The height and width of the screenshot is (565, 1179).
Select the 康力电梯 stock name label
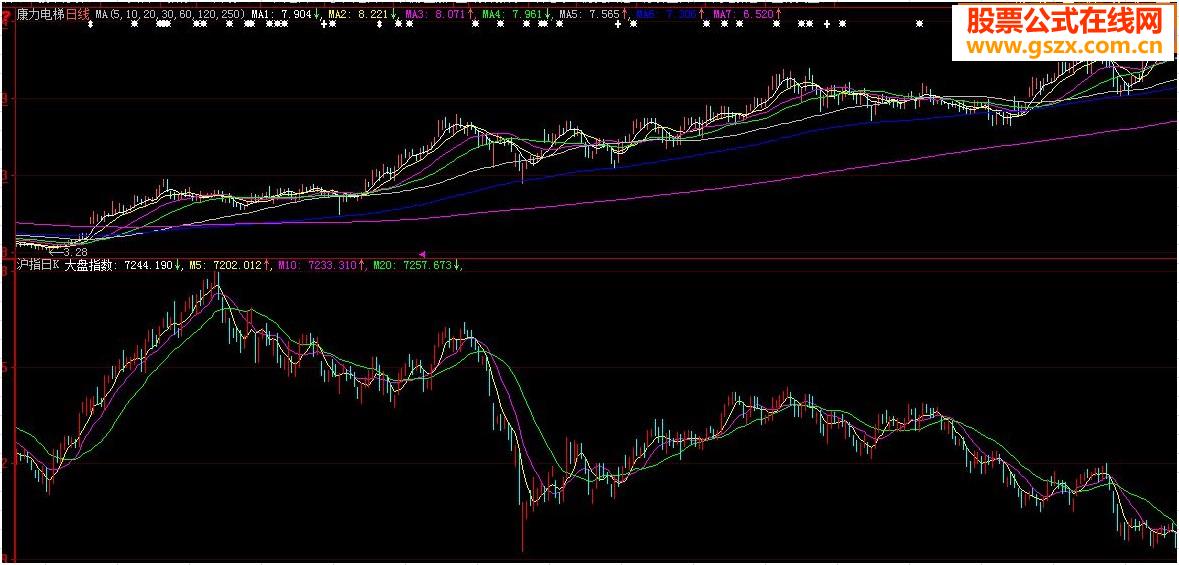point(40,14)
